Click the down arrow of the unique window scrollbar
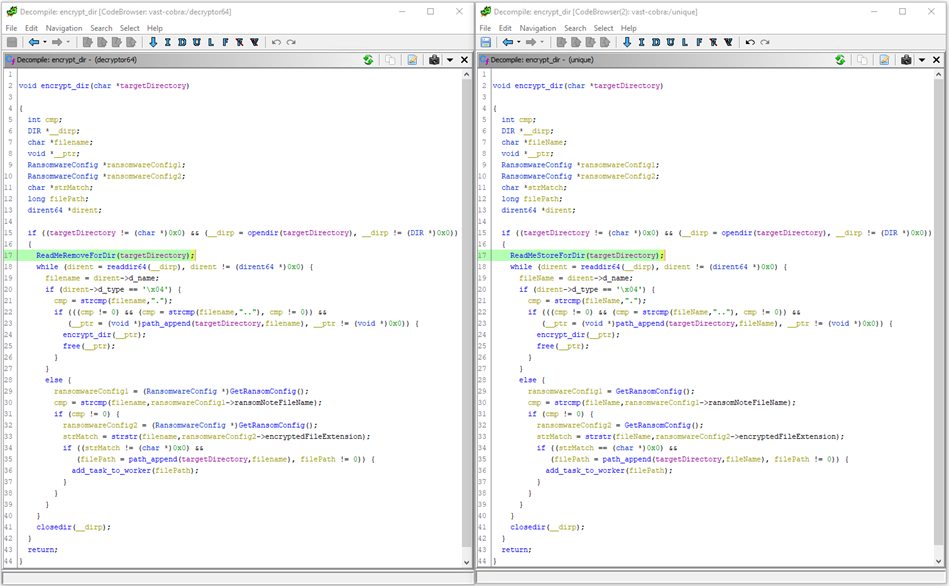 pos(938,561)
